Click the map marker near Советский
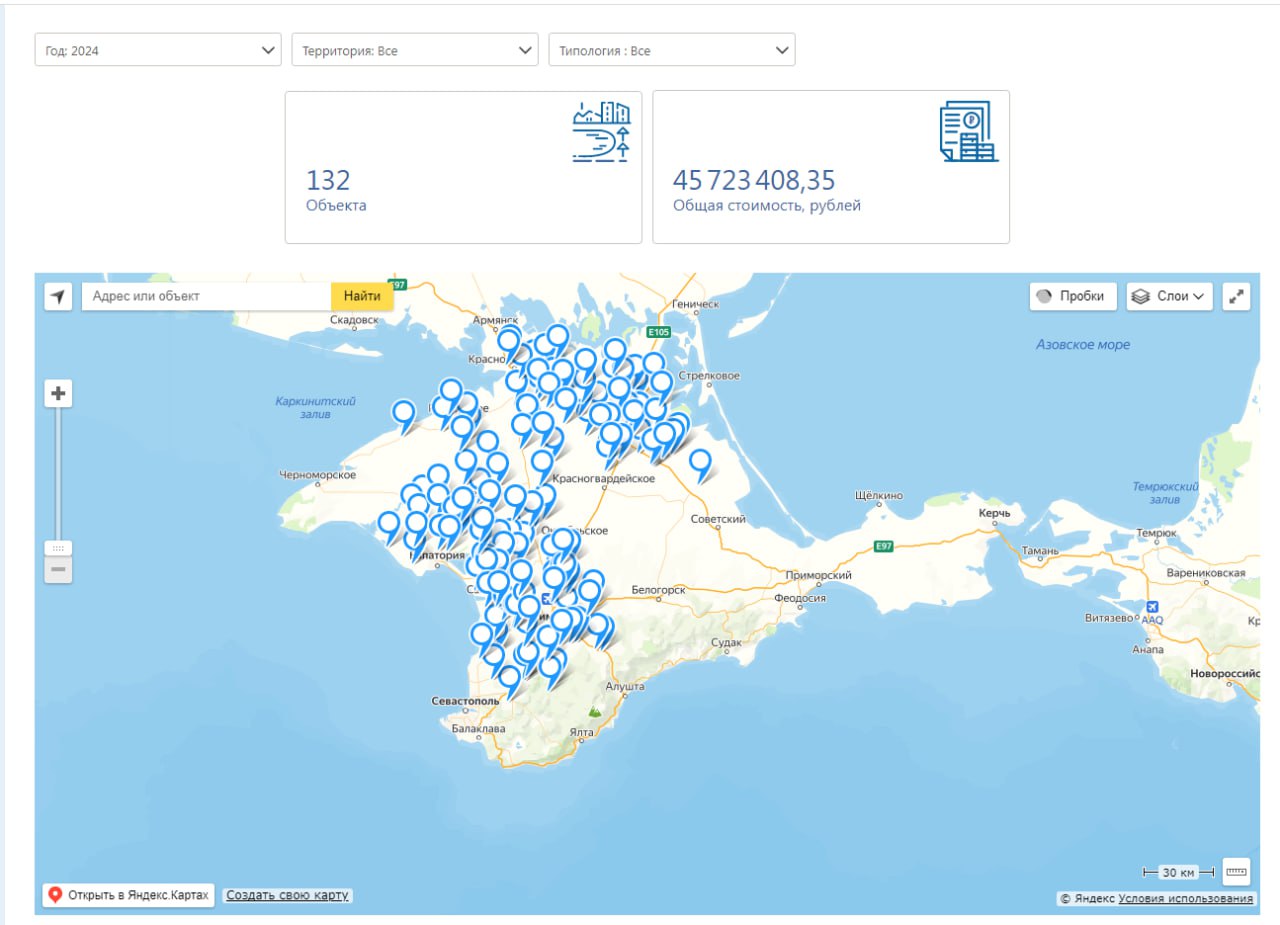The width and height of the screenshot is (1280, 925). pyautogui.click(x=700, y=462)
